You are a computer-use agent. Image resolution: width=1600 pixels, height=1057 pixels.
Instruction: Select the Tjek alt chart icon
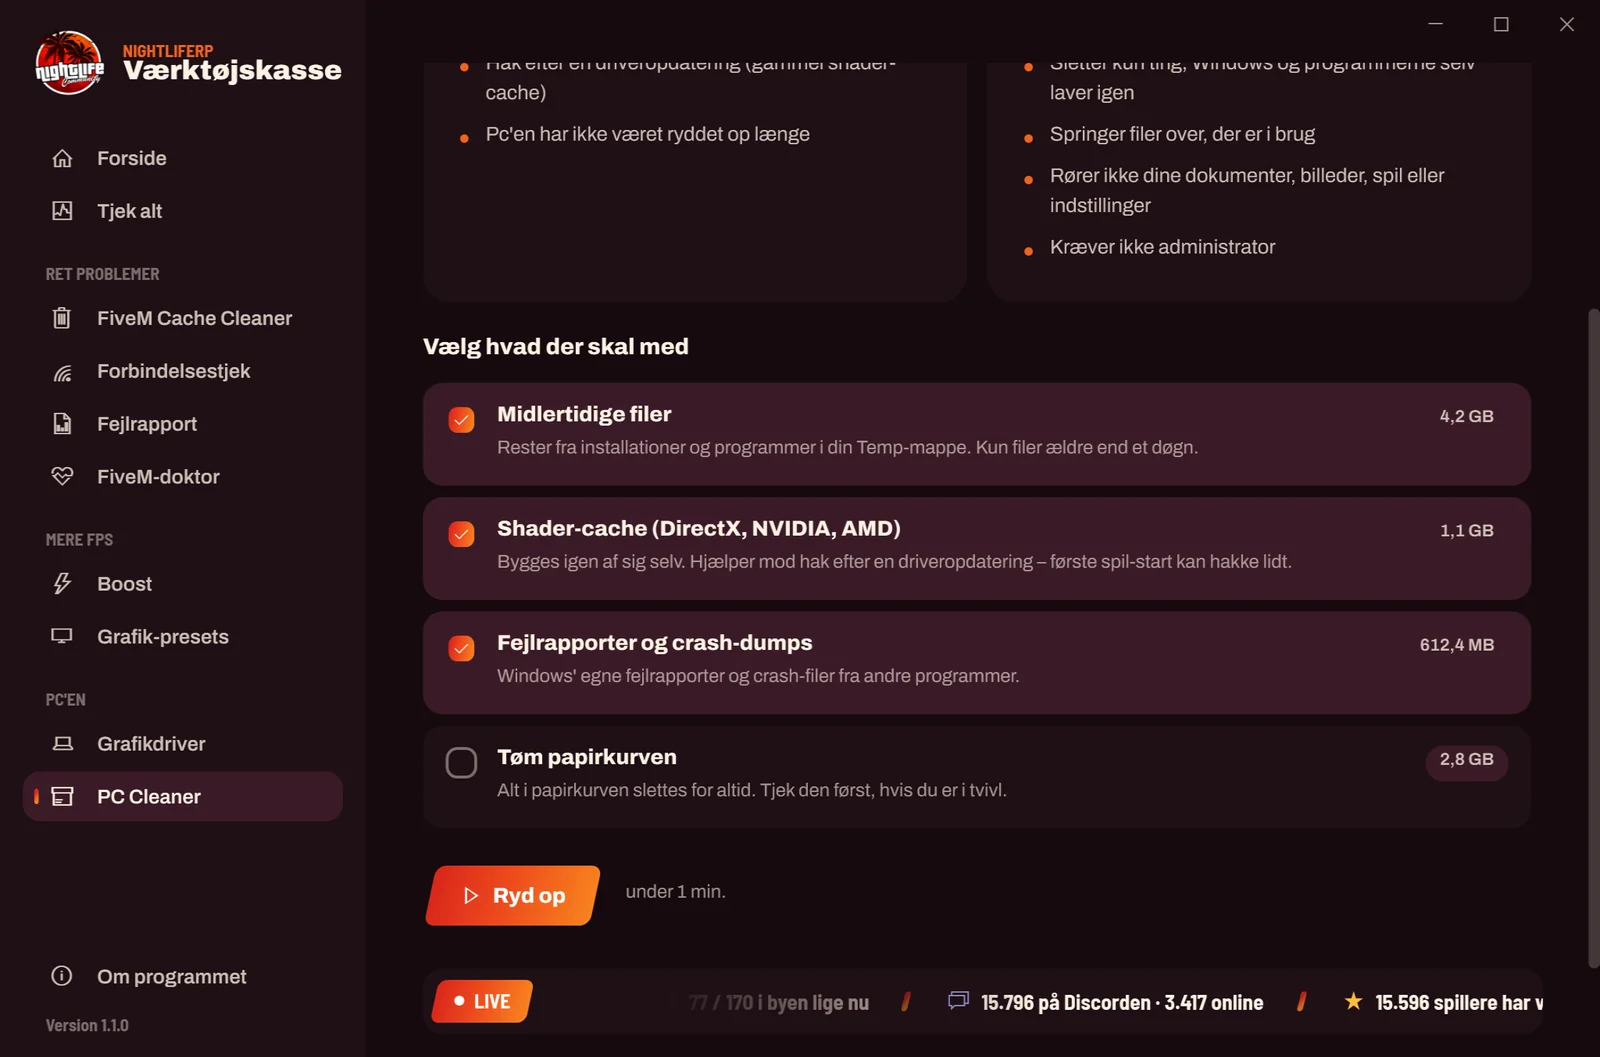click(x=62, y=211)
